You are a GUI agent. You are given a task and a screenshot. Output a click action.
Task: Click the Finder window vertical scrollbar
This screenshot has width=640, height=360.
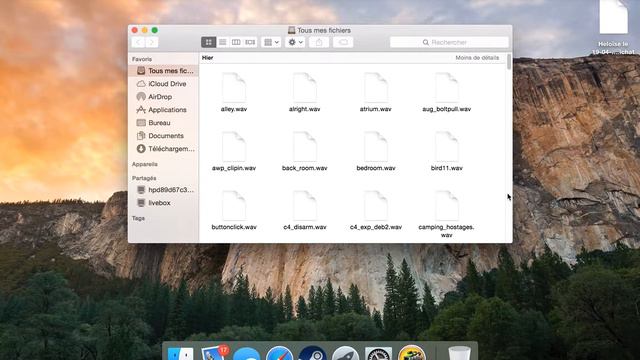[x=509, y=62]
